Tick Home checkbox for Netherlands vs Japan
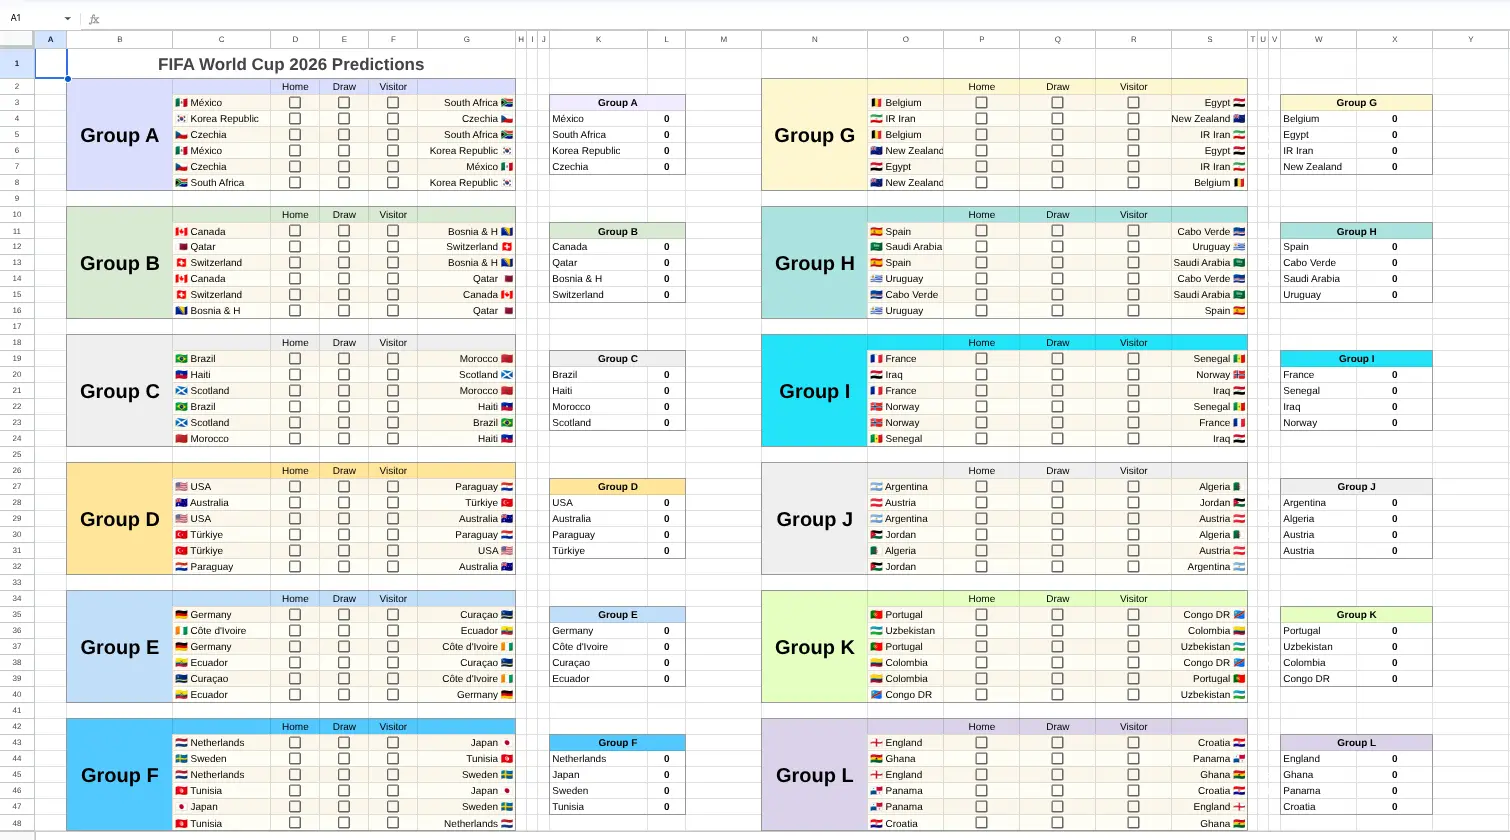Viewport: 1510px width, 840px height. (x=295, y=743)
